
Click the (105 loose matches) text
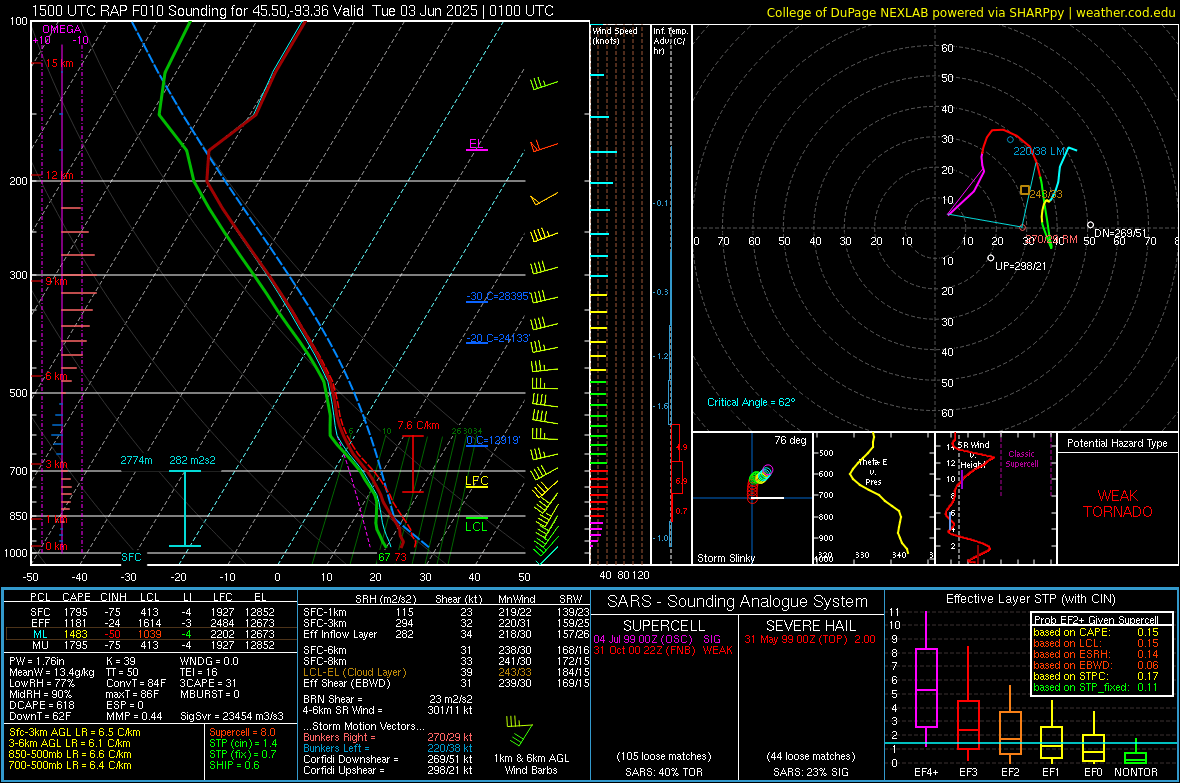663,756
